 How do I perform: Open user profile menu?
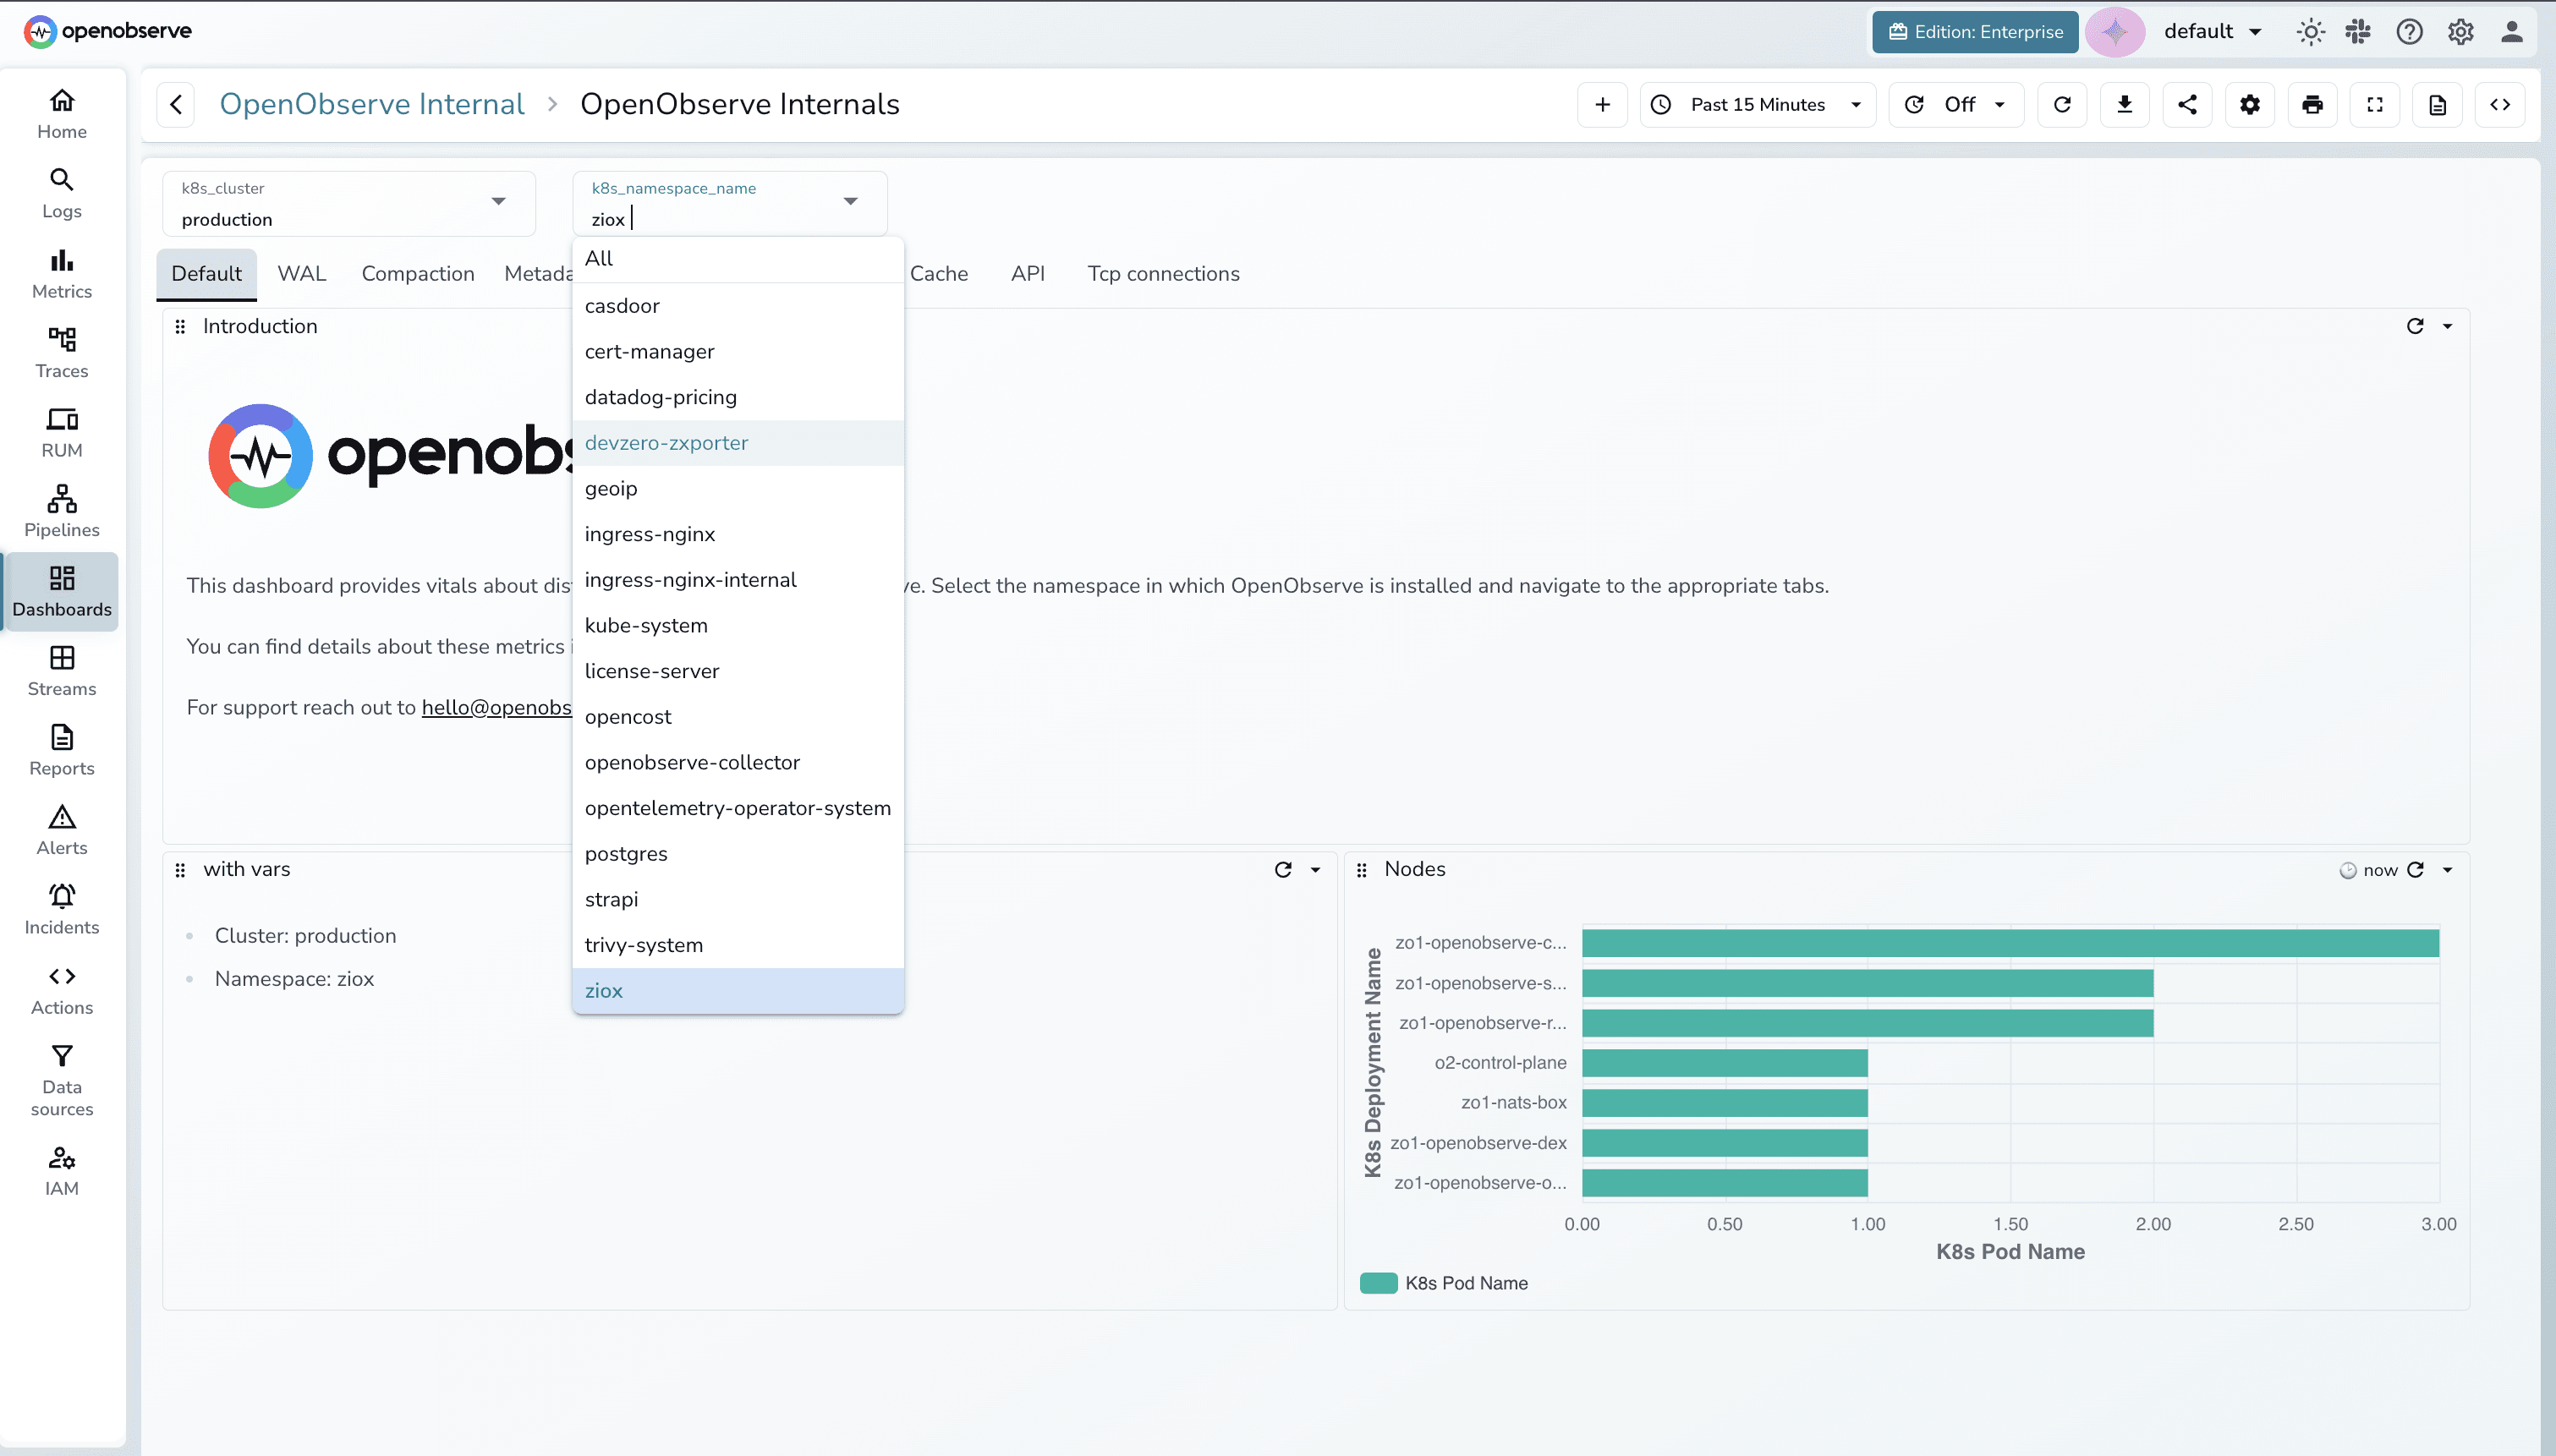pos(2511,31)
